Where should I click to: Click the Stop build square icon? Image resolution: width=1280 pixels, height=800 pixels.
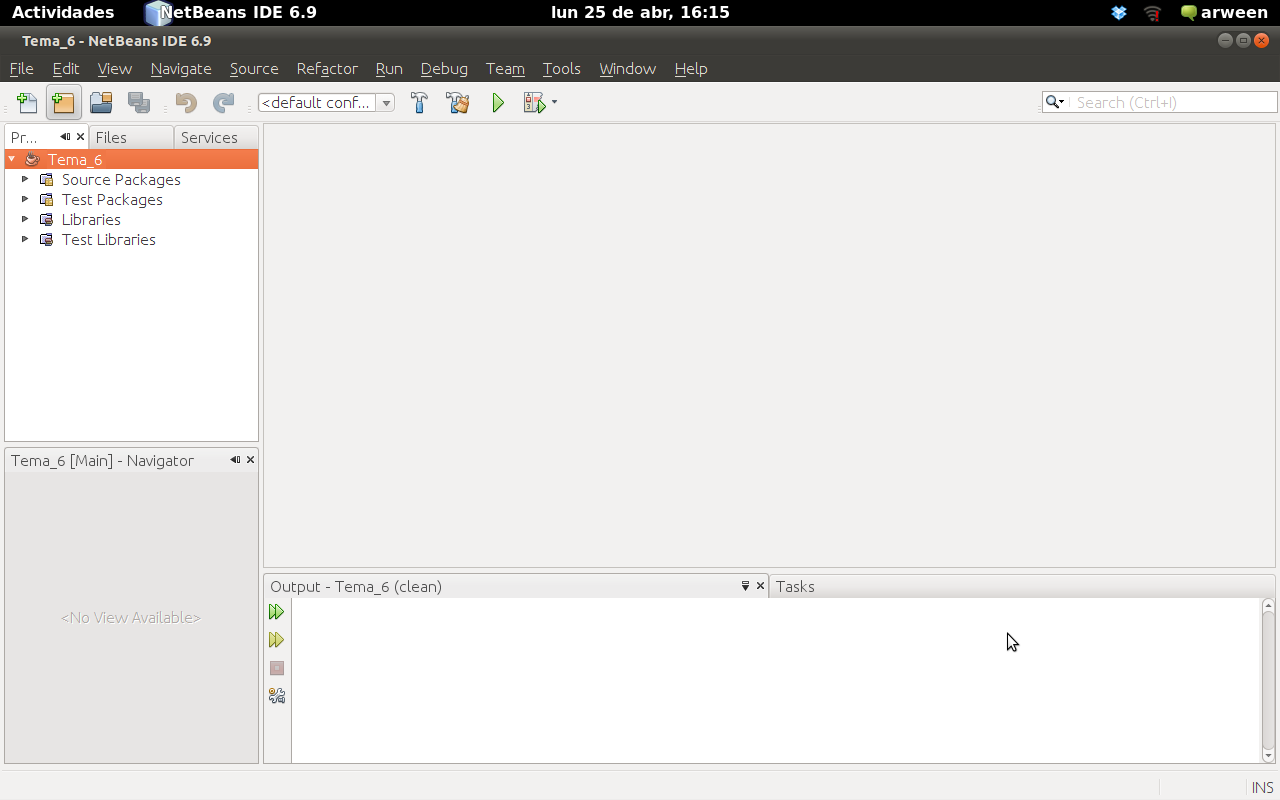coord(277,668)
